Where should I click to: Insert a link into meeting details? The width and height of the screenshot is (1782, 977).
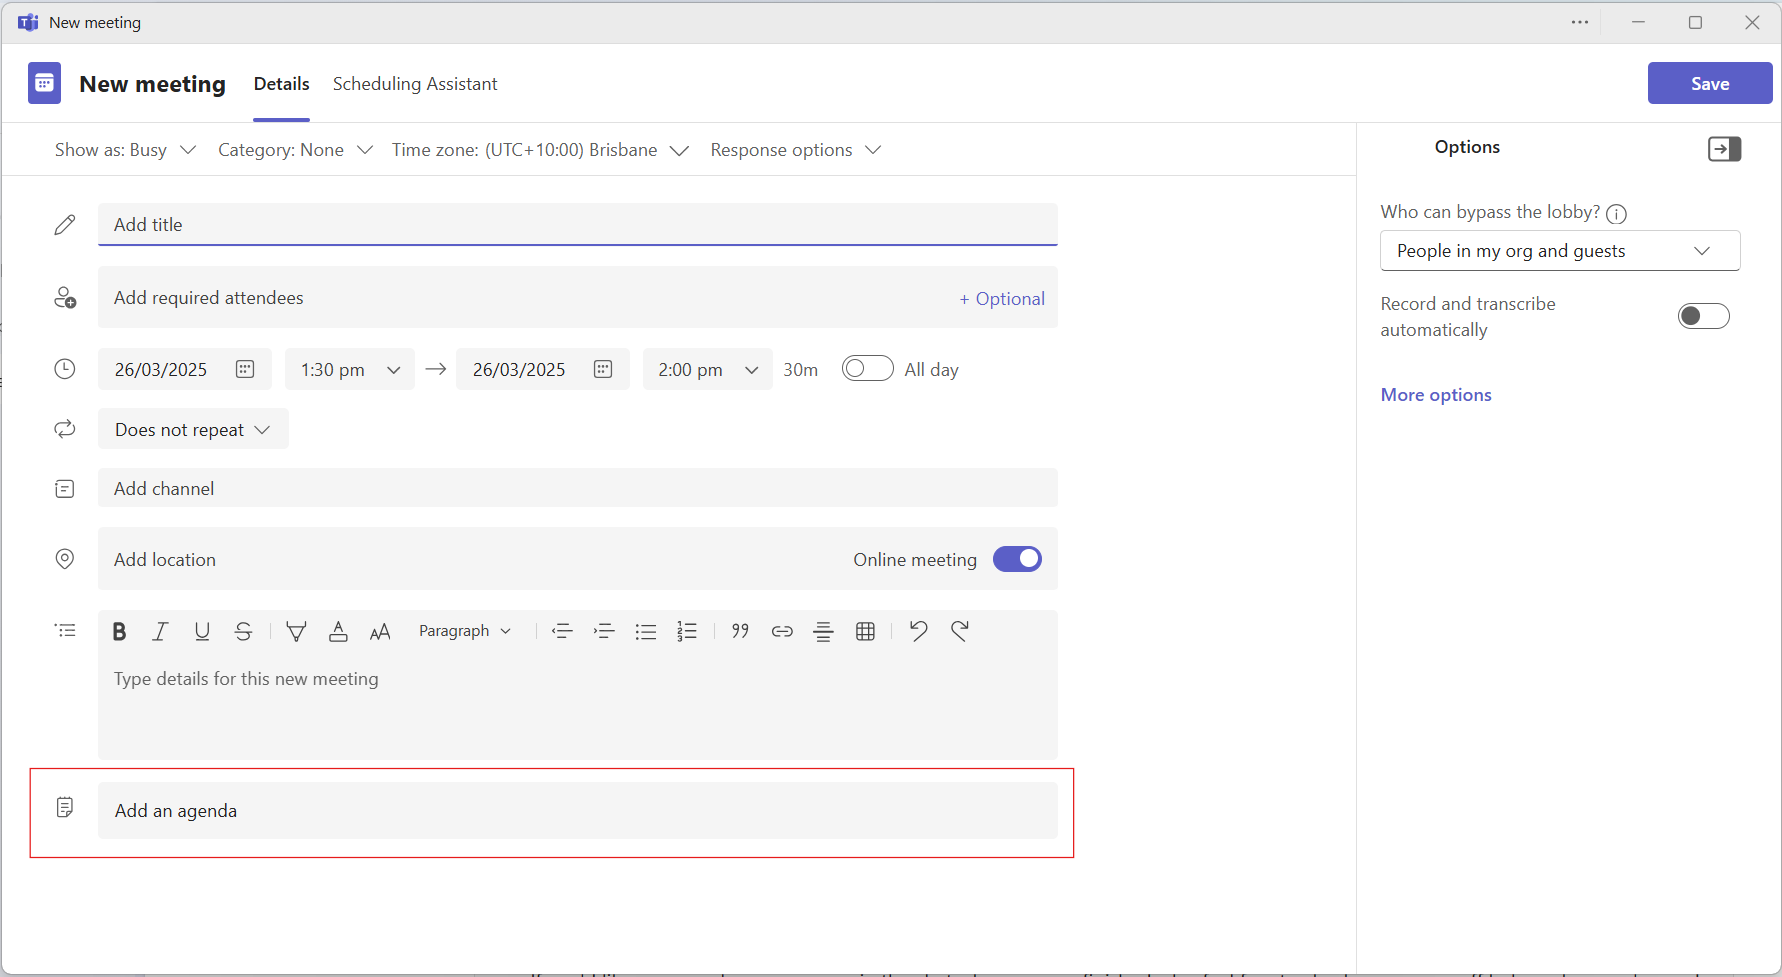pyautogui.click(x=782, y=631)
